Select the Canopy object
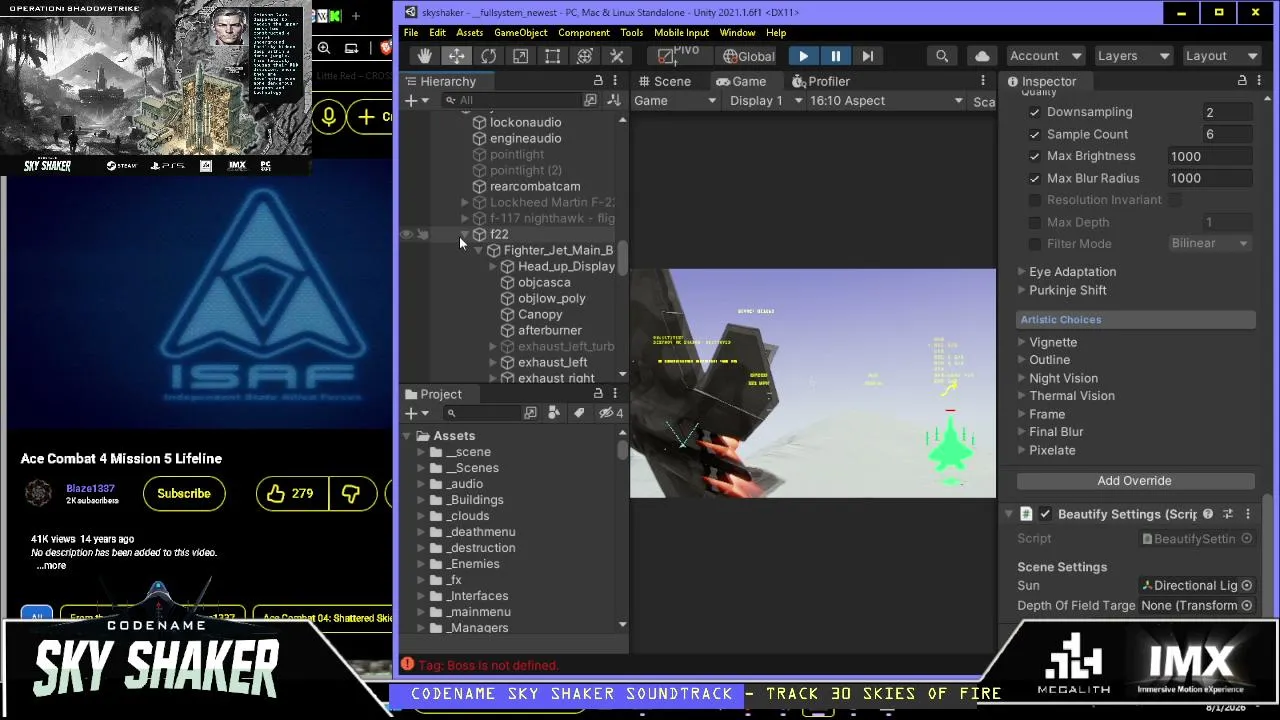The image size is (1280, 720). [x=540, y=314]
